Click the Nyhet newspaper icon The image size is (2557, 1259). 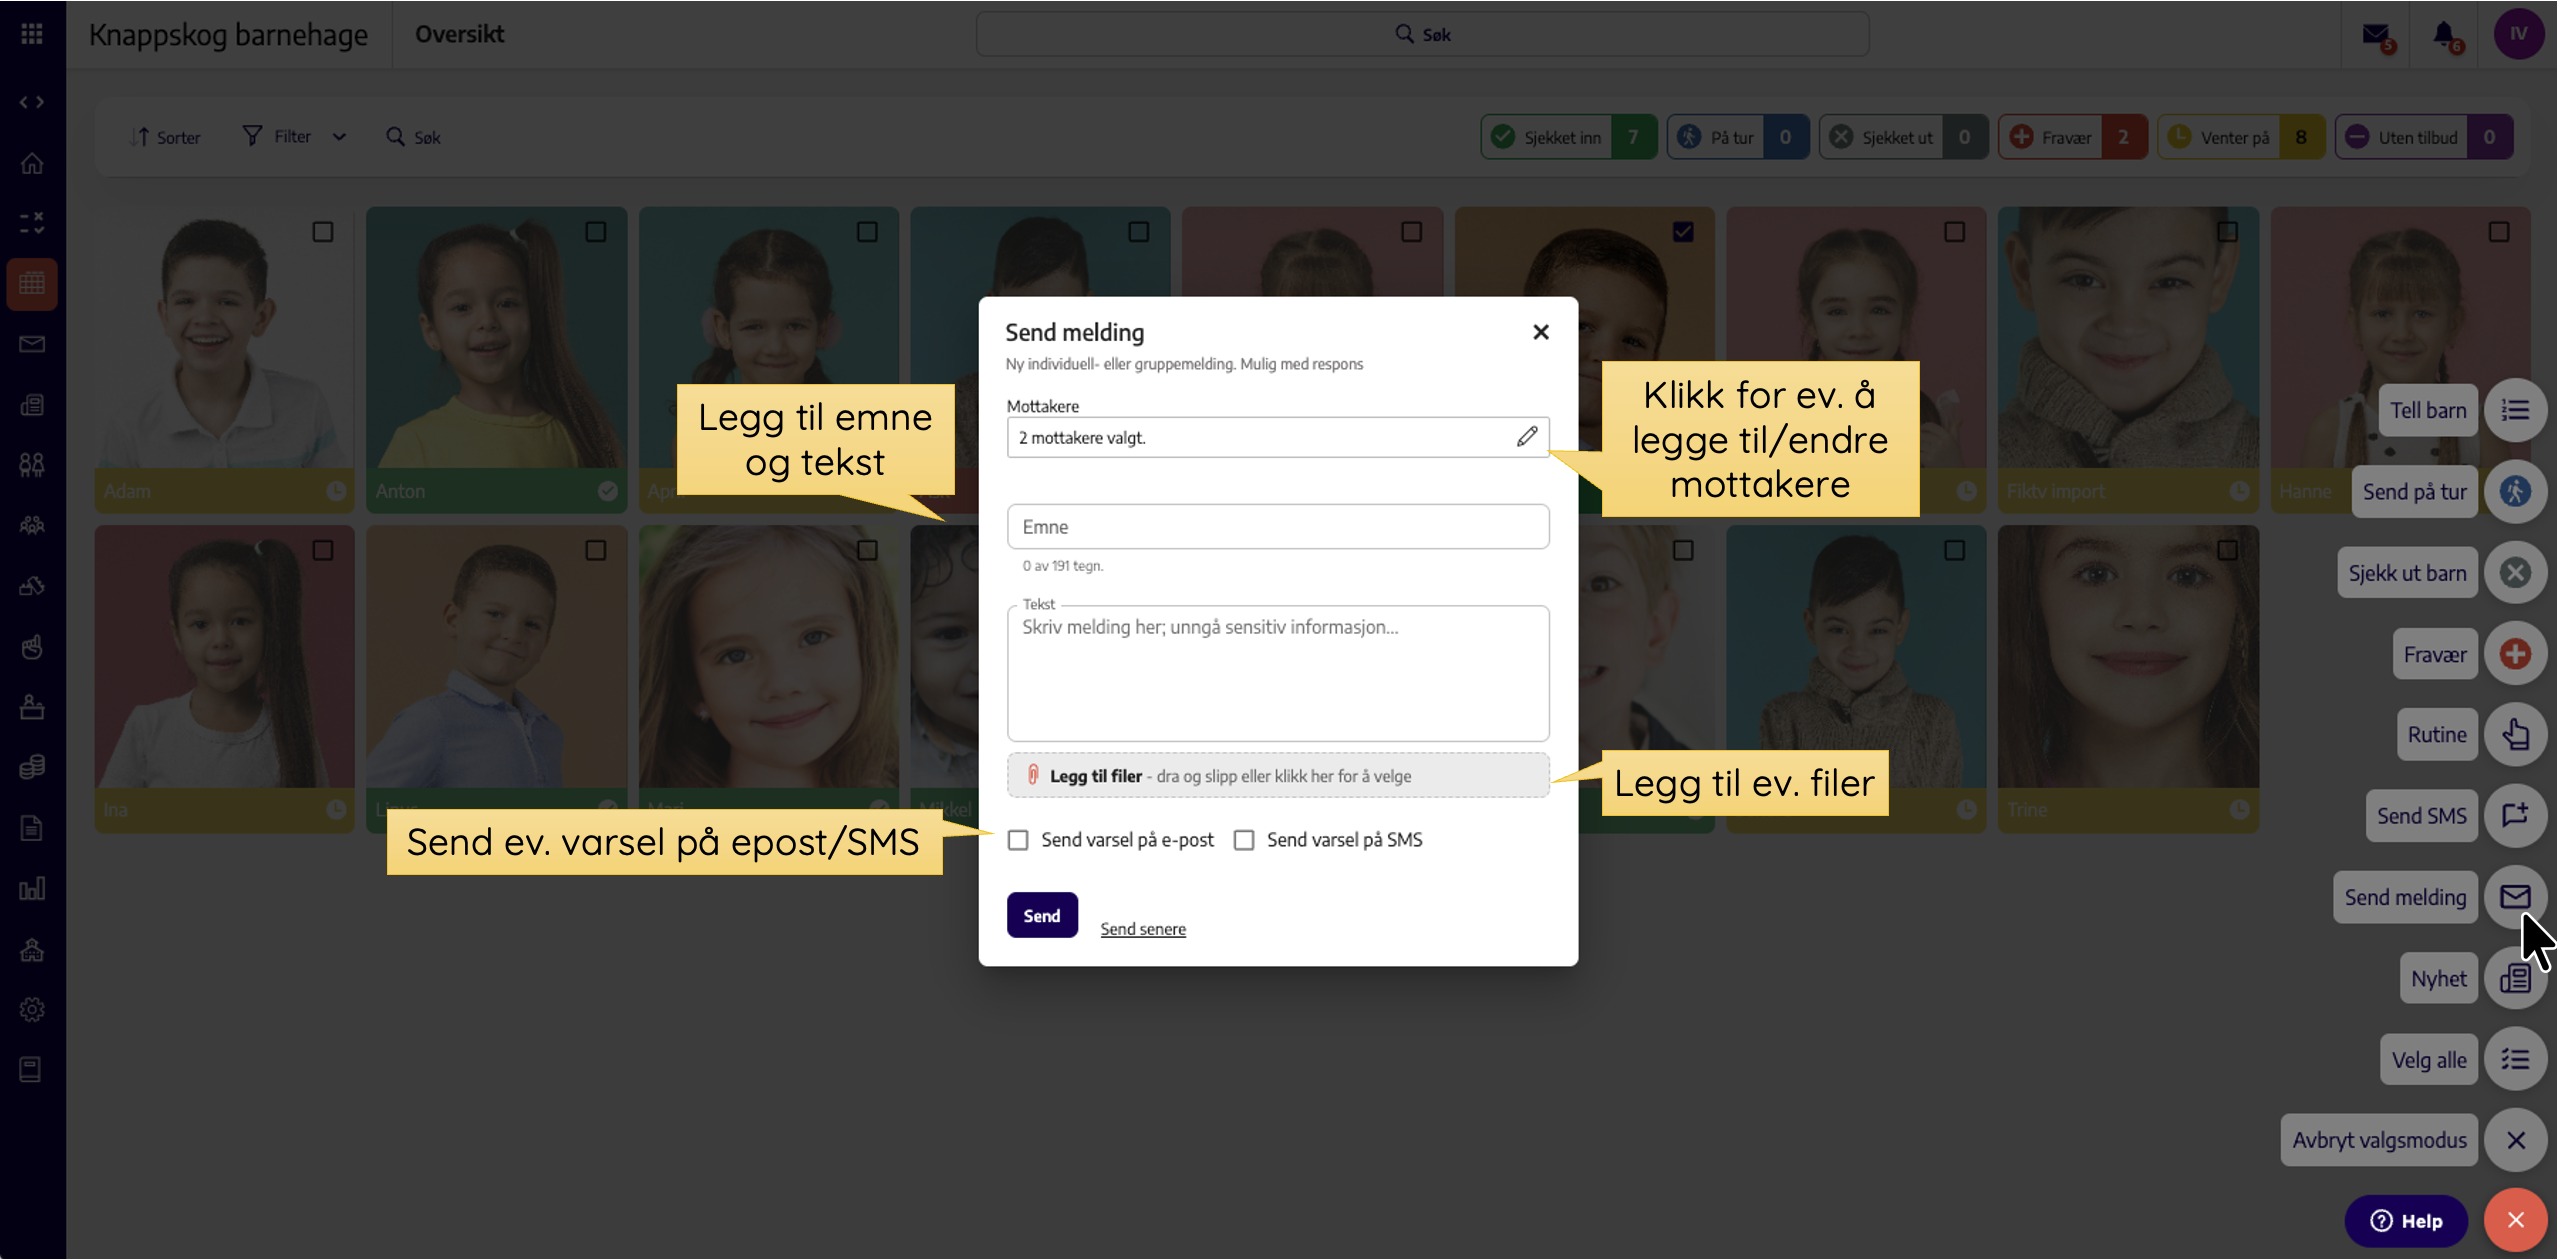tap(2516, 978)
